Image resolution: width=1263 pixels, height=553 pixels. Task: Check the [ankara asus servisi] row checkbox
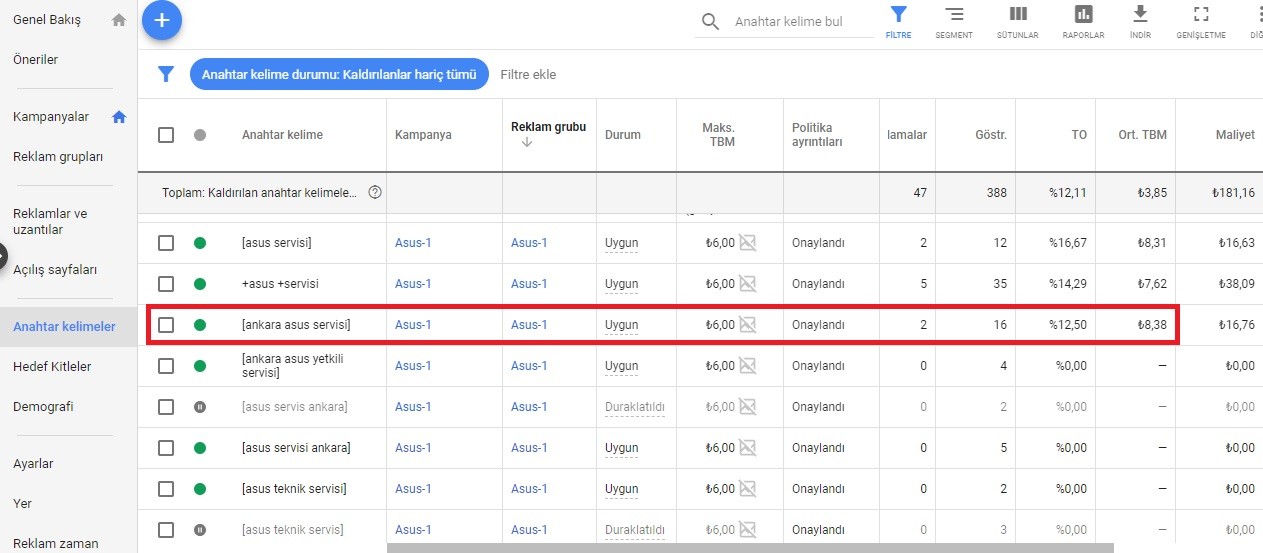[x=166, y=325]
